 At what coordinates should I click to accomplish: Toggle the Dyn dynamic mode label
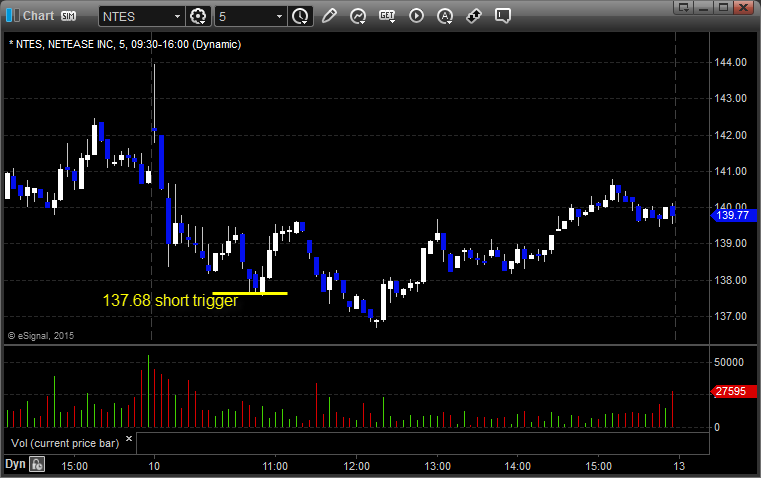coord(15,464)
